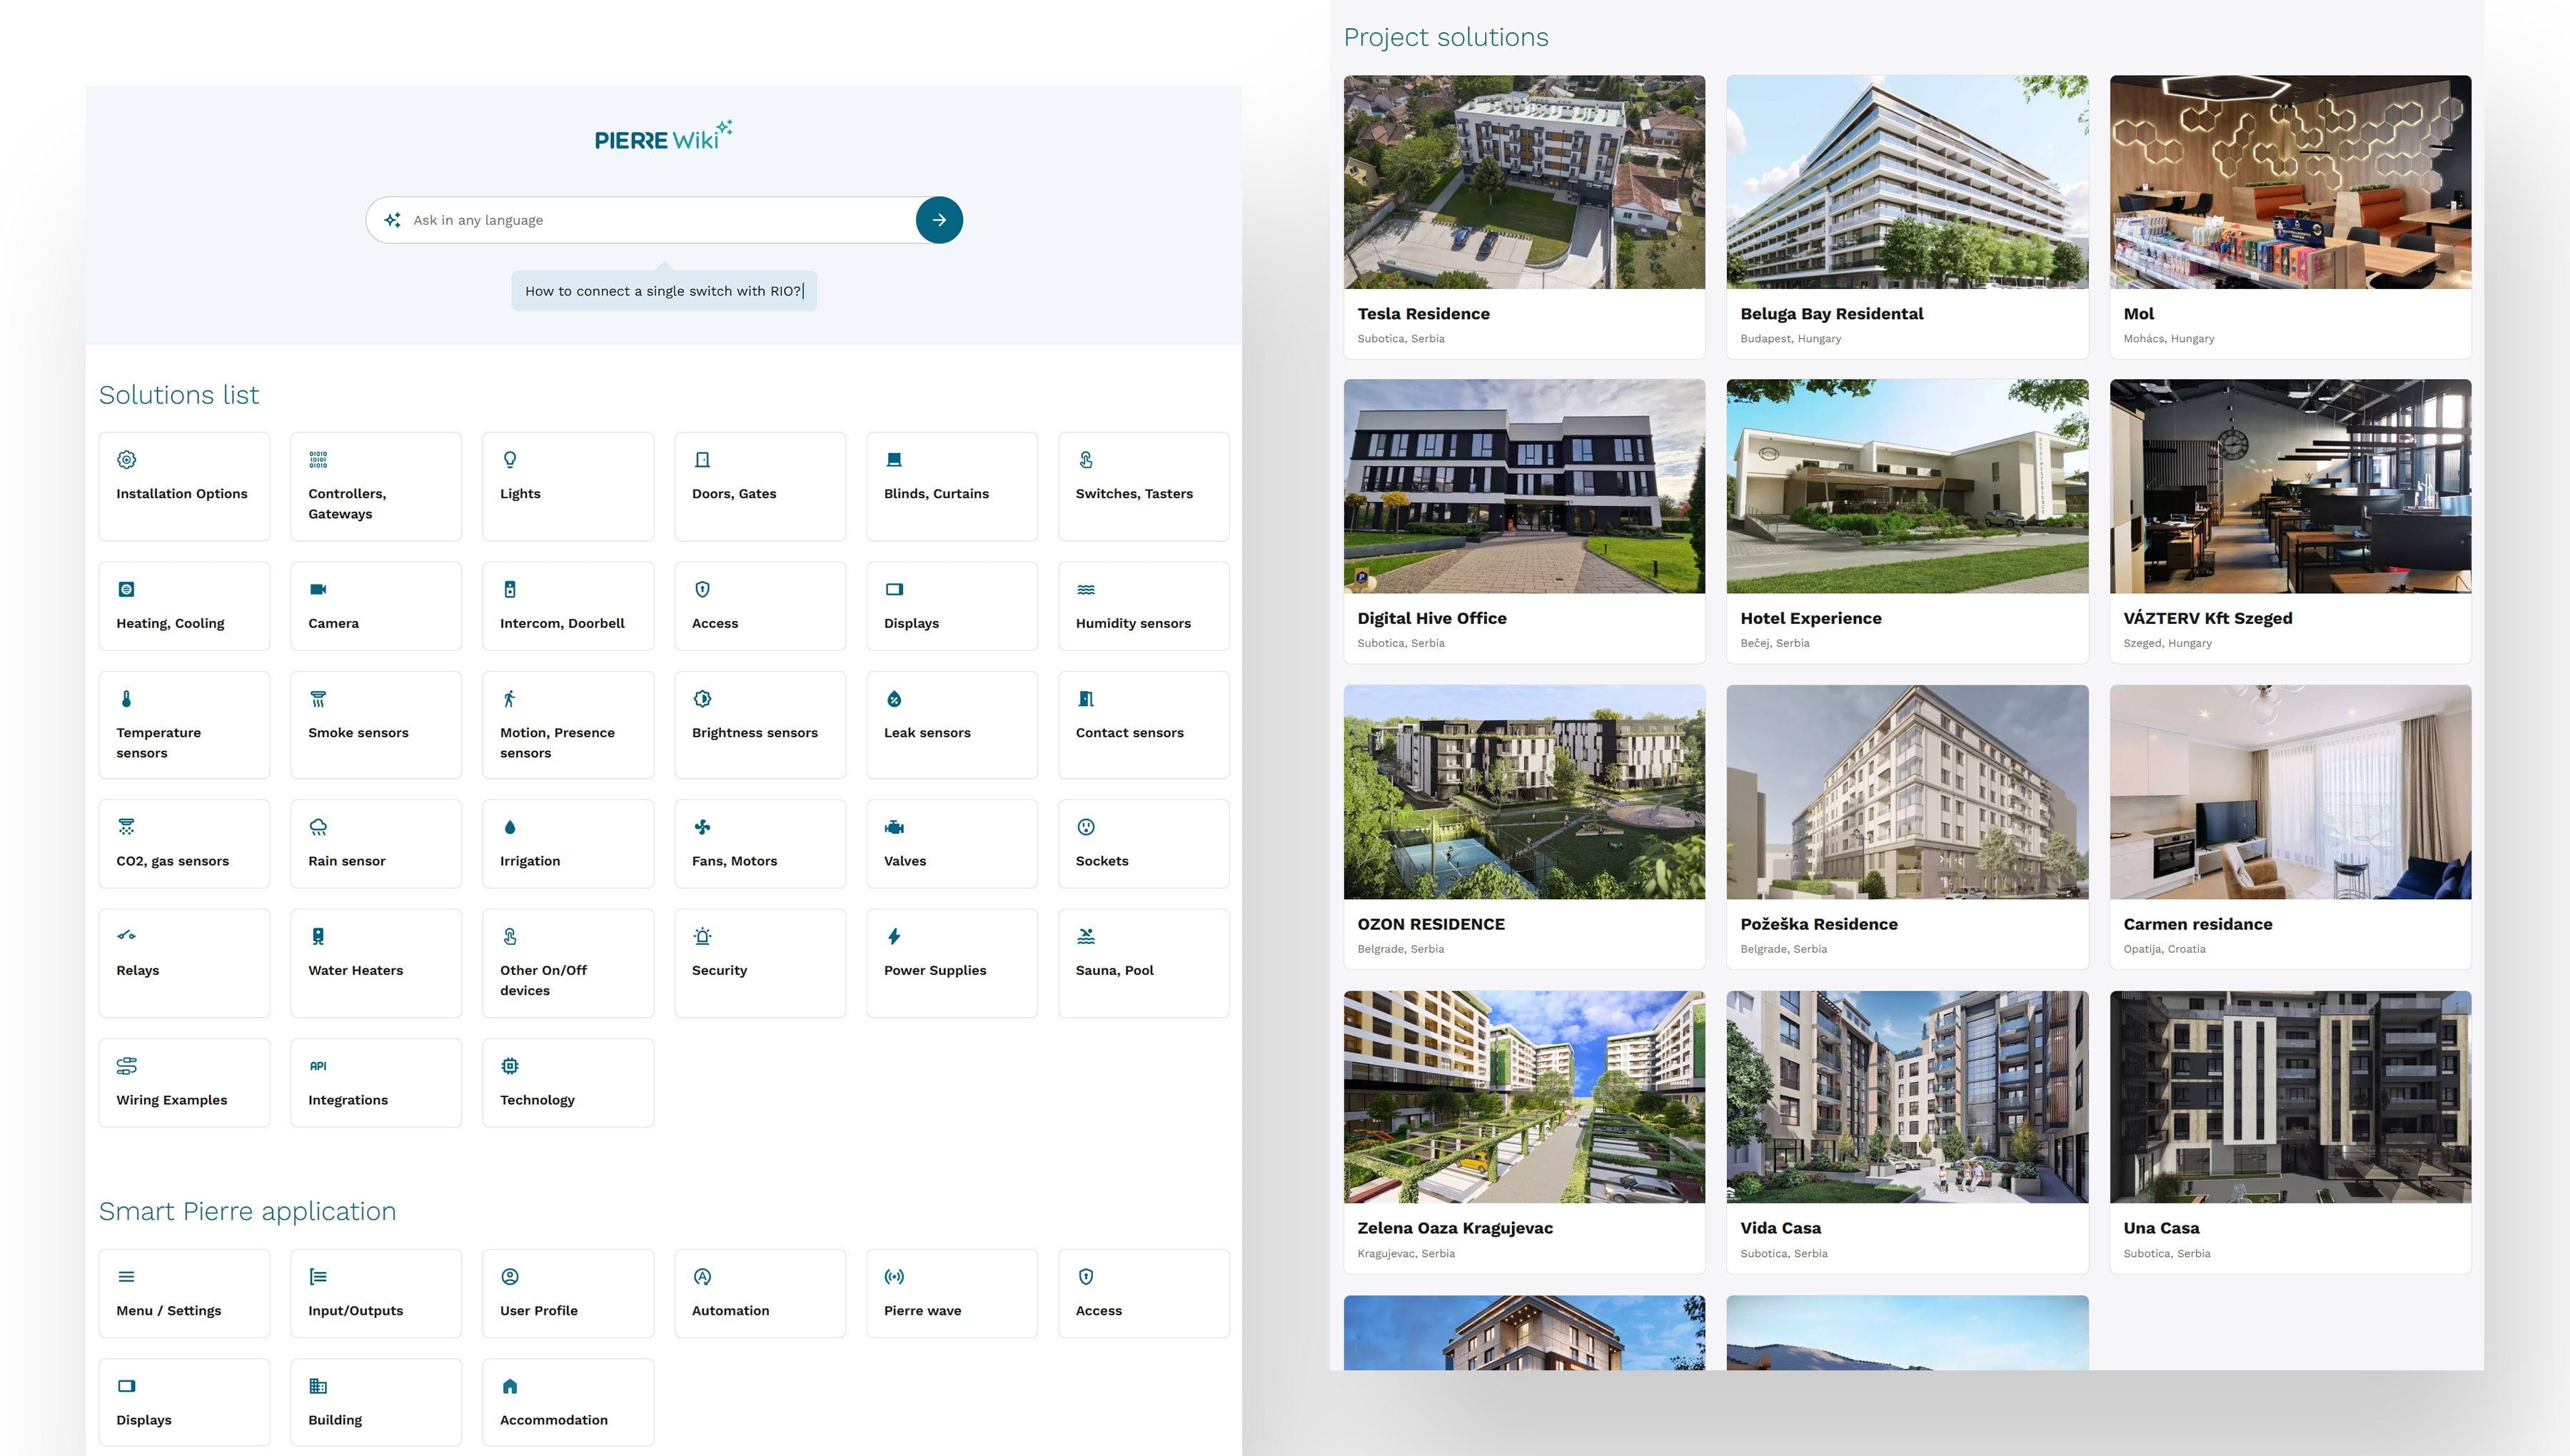Click the Controllers, Gateways binary icon
The width and height of the screenshot is (2570, 1456).
point(318,460)
